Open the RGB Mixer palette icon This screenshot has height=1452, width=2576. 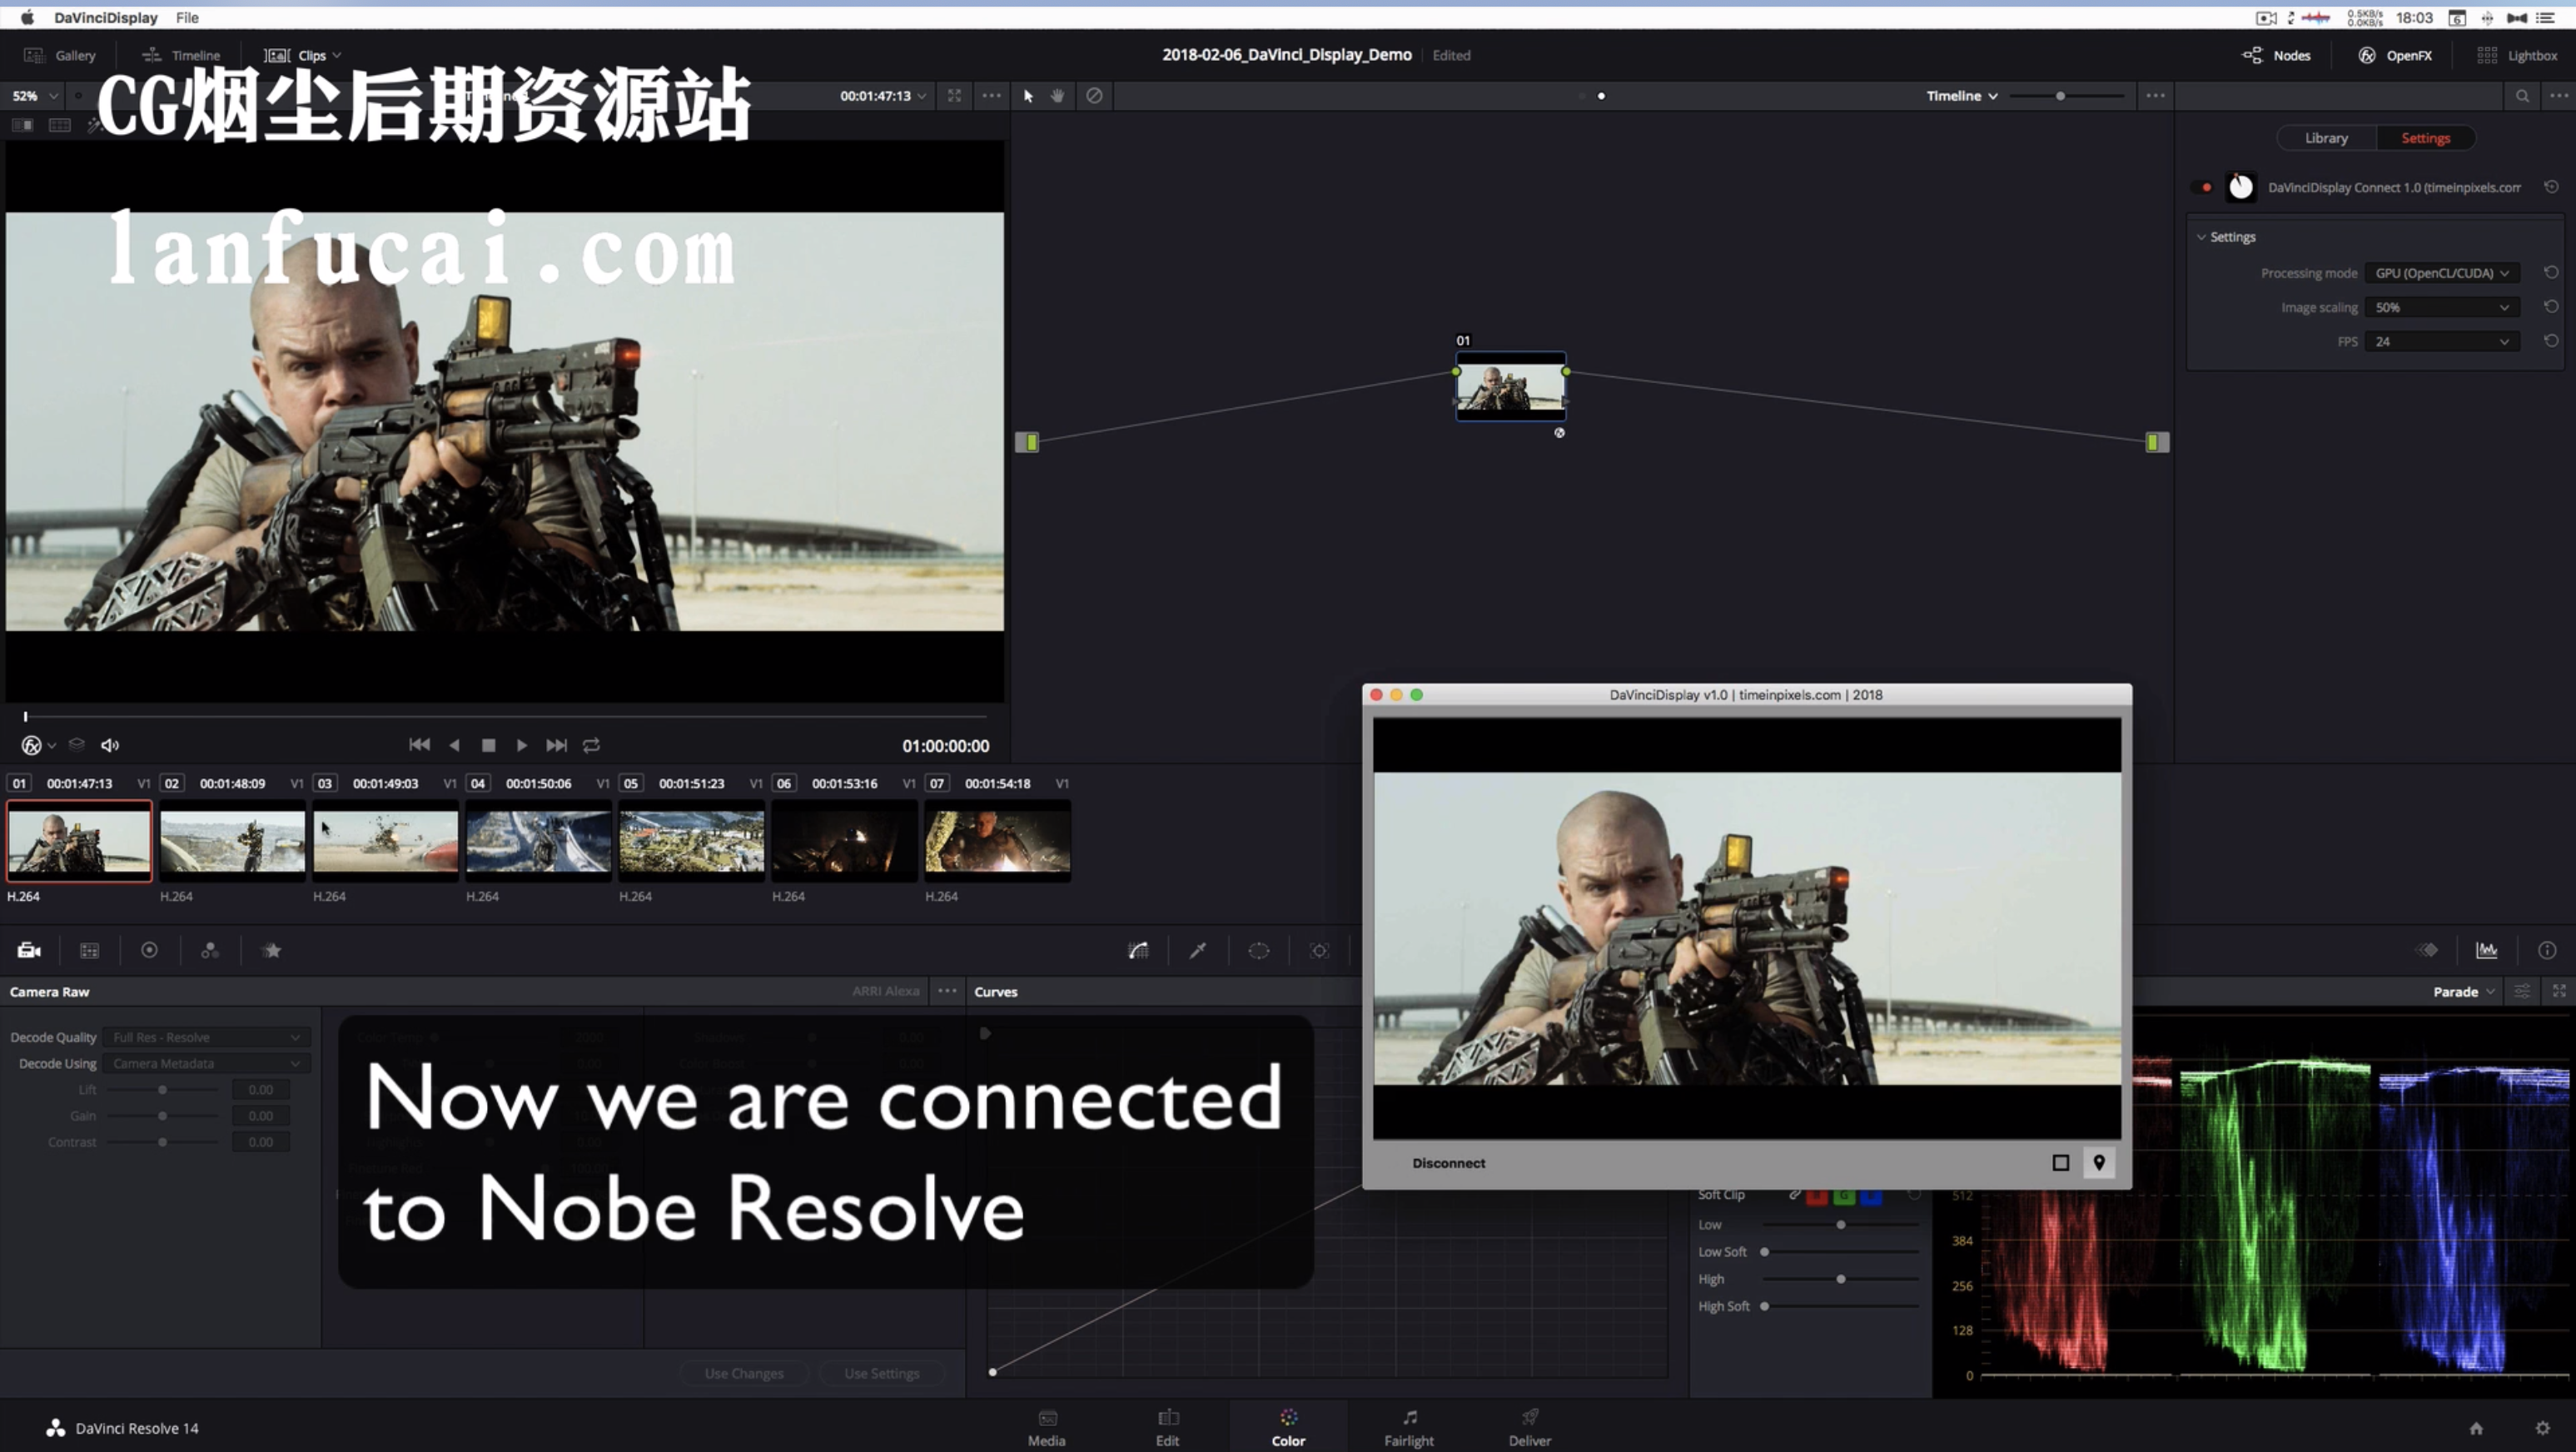click(209, 950)
